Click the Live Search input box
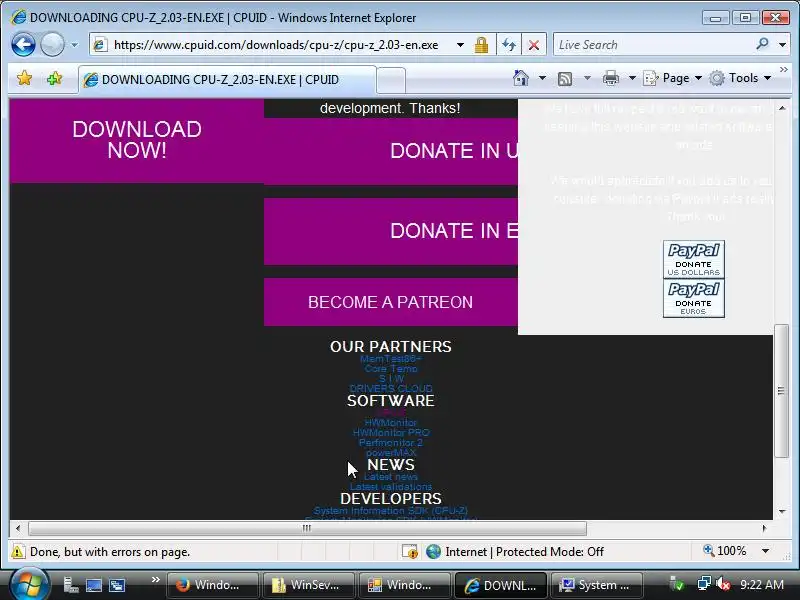Image resolution: width=800 pixels, height=600 pixels. (x=655, y=45)
